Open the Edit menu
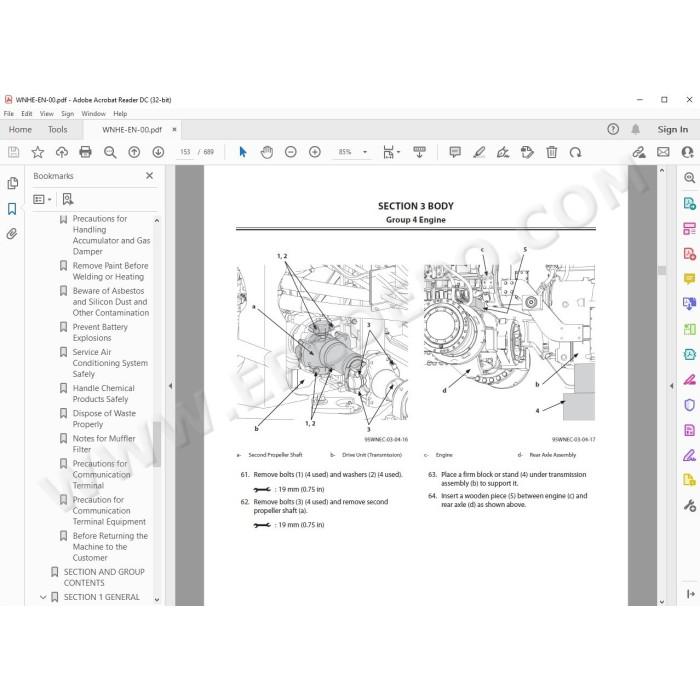 (27, 114)
